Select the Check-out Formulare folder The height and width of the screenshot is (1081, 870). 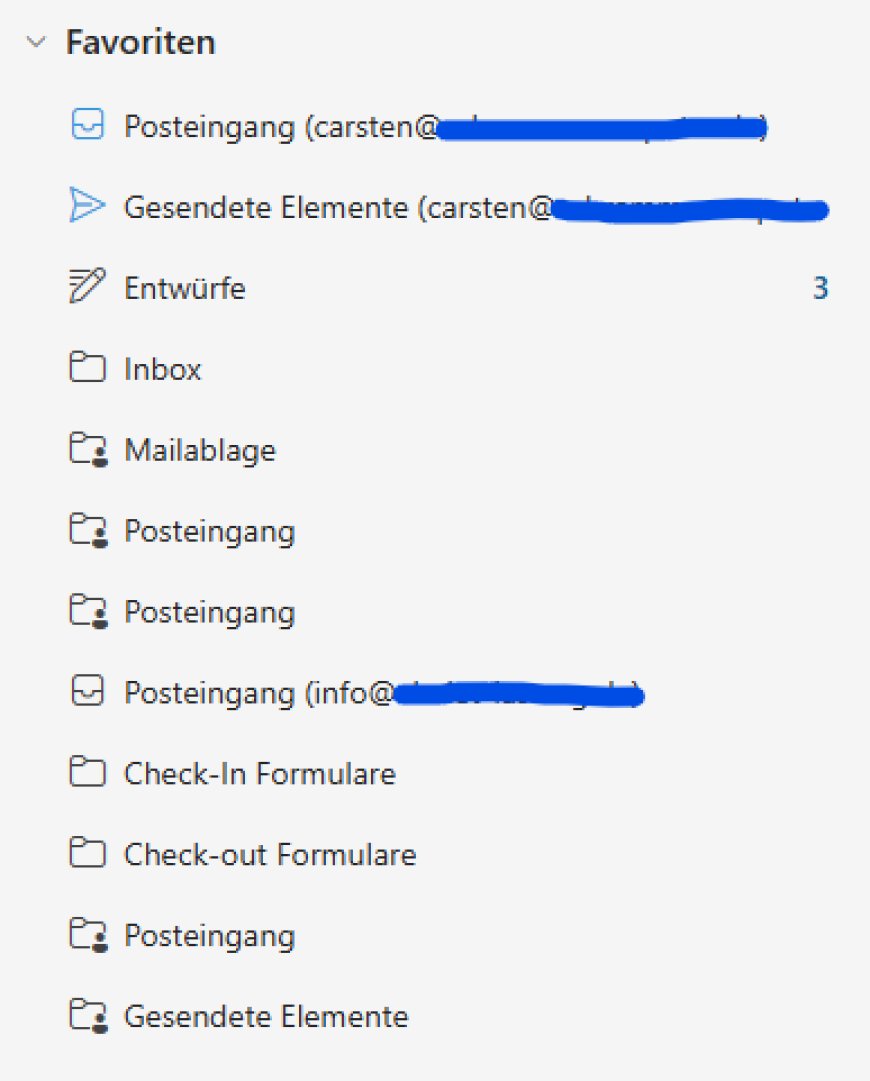pos(269,854)
